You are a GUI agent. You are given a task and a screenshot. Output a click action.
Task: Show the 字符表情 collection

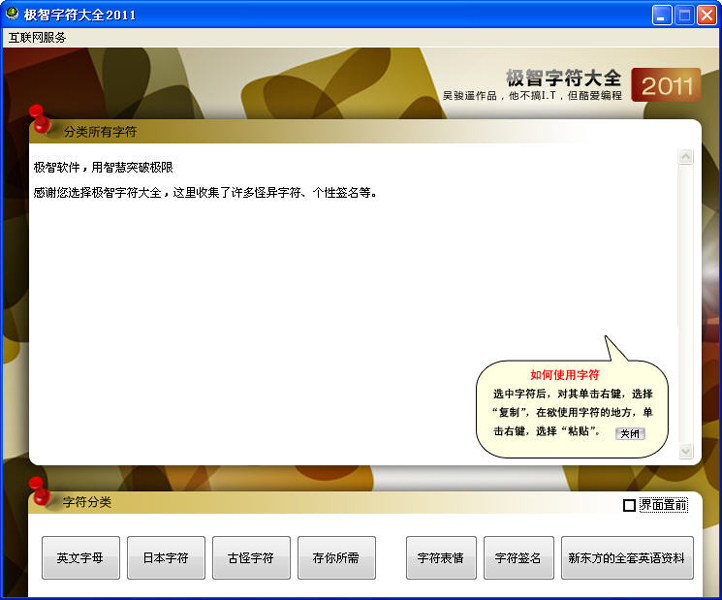441,558
